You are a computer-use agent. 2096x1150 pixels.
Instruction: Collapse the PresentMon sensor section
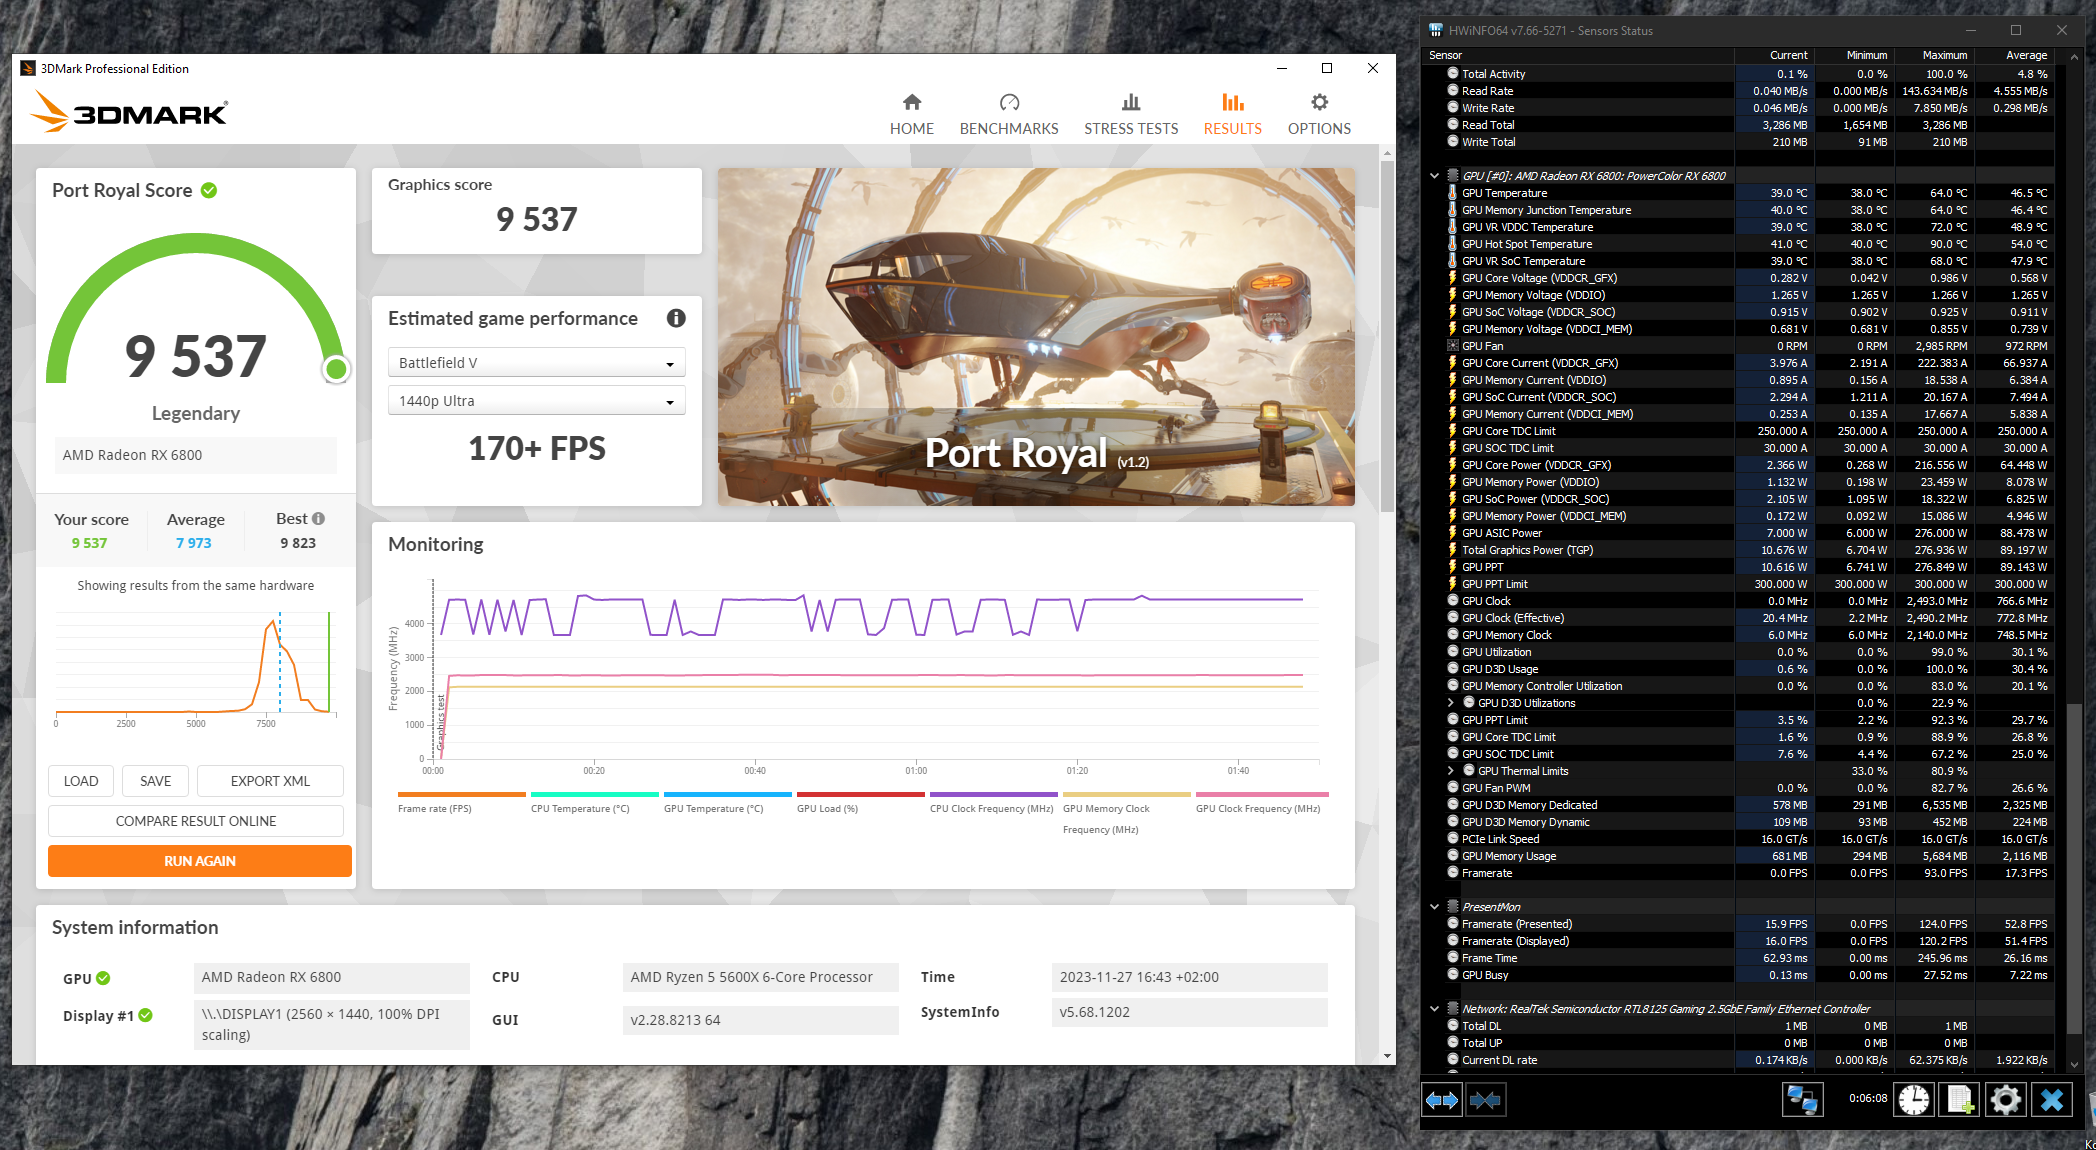point(1435,907)
